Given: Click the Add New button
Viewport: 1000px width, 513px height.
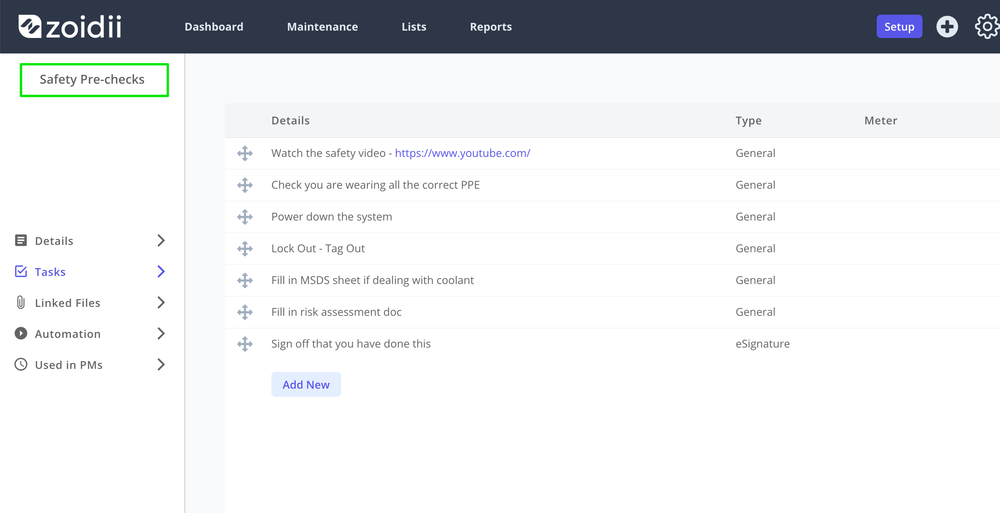Looking at the screenshot, I should 306,385.
